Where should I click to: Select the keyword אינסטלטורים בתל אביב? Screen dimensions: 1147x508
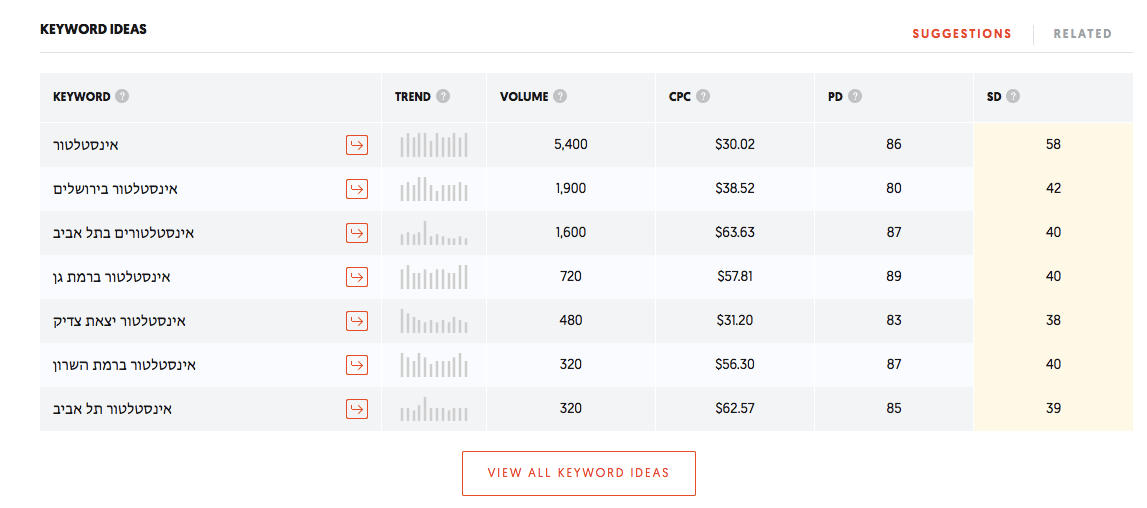coord(124,233)
